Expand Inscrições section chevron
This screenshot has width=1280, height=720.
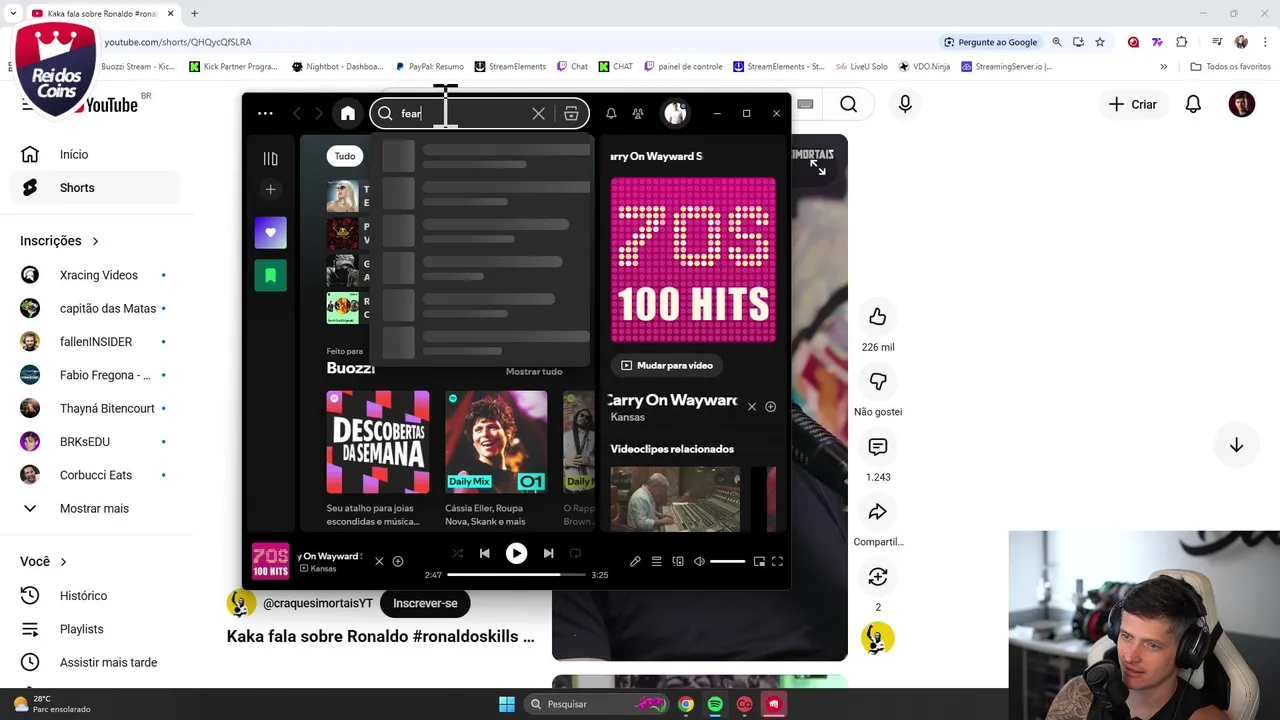95,241
